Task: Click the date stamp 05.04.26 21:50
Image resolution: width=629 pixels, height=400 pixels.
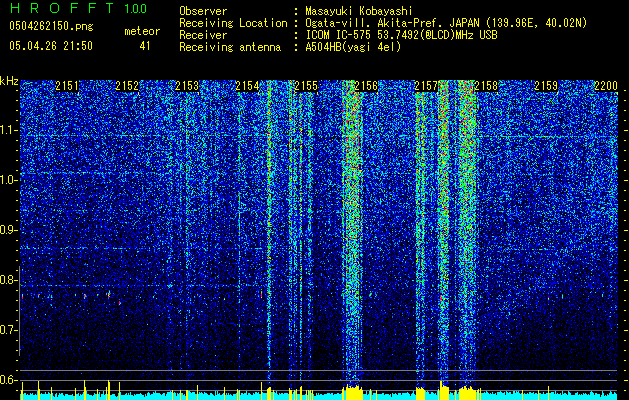Action: click(51, 46)
